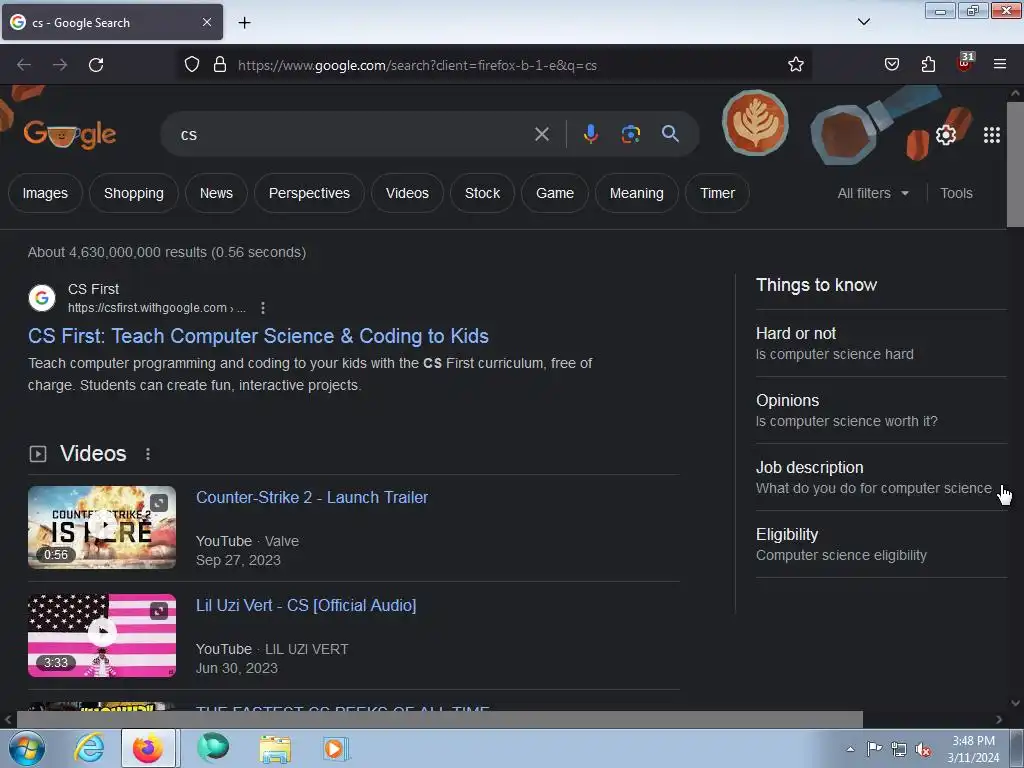Open options menu beside csfirst.withgoogle.com URL
This screenshot has height=768, width=1024.
[x=263, y=308]
